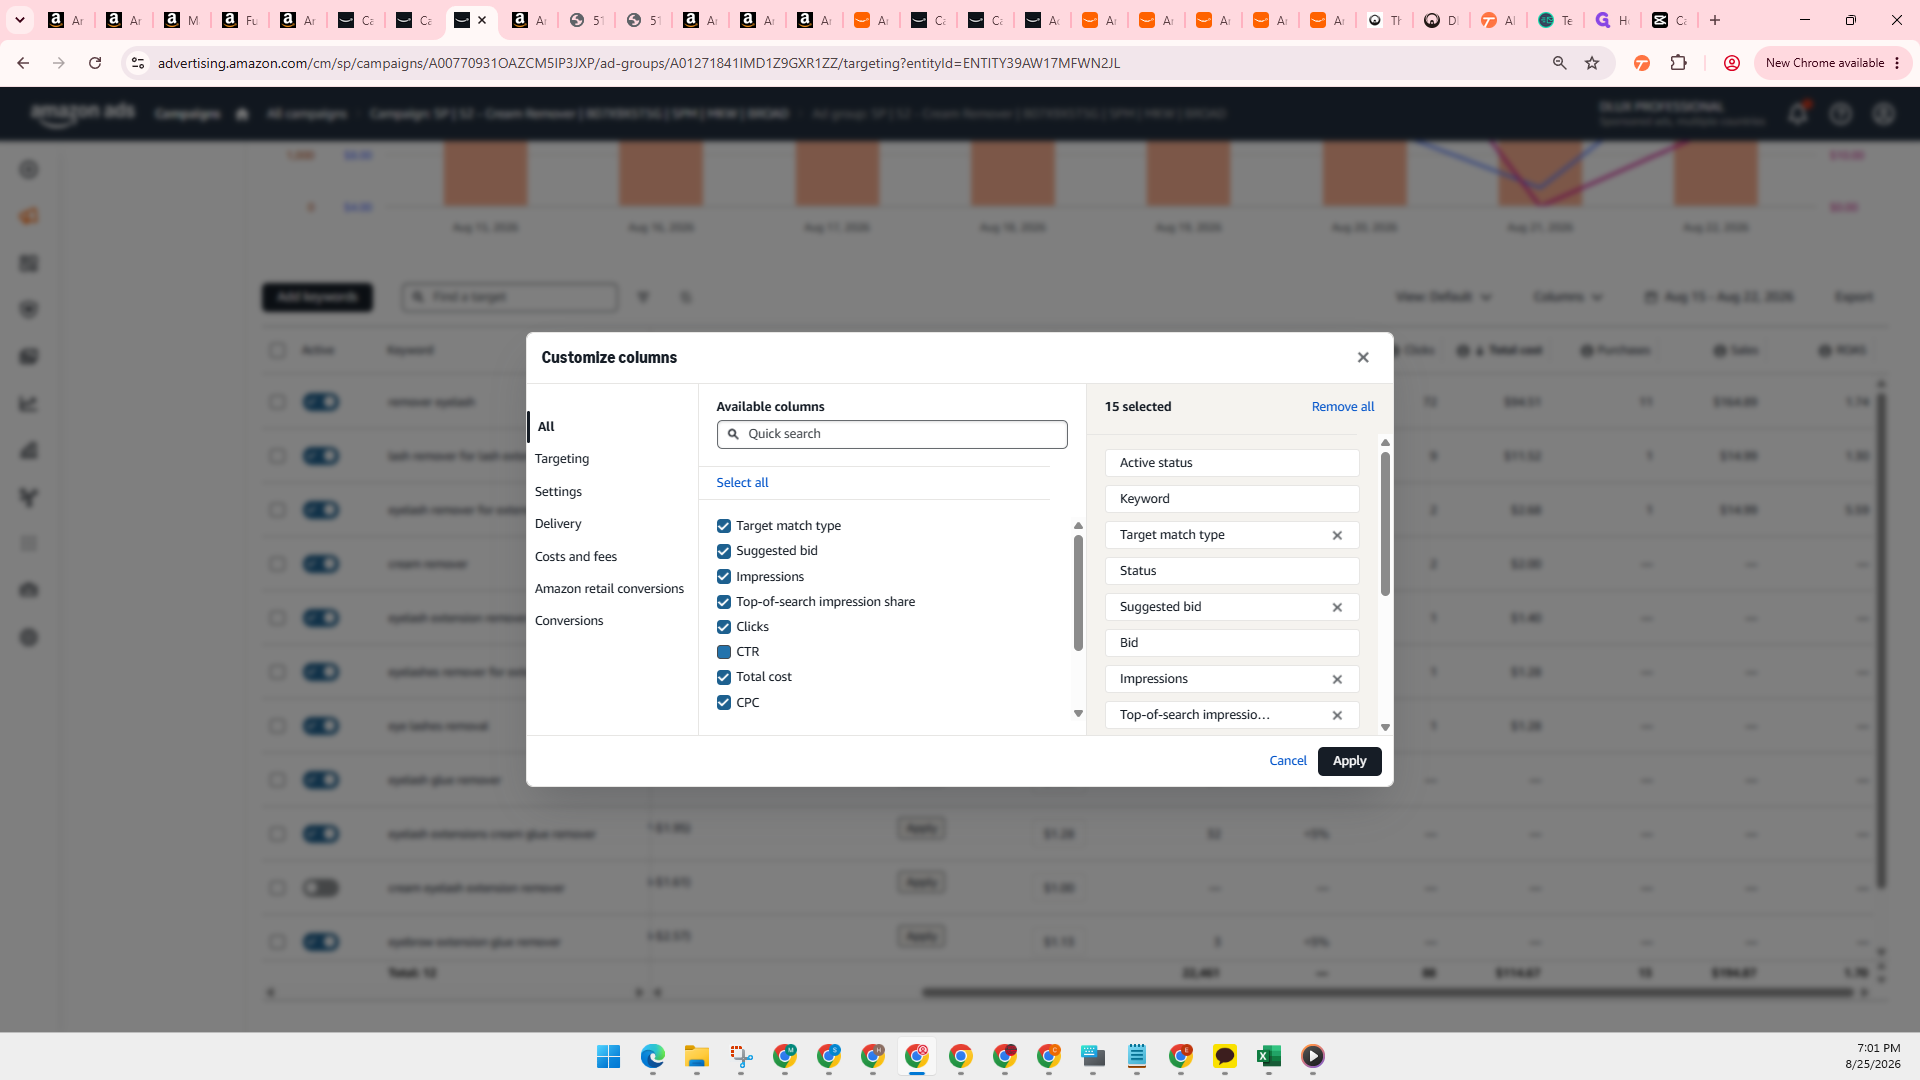1920x1080 pixels.
Task: Uncheck Target match type checkbox
Action: point(724,526)
